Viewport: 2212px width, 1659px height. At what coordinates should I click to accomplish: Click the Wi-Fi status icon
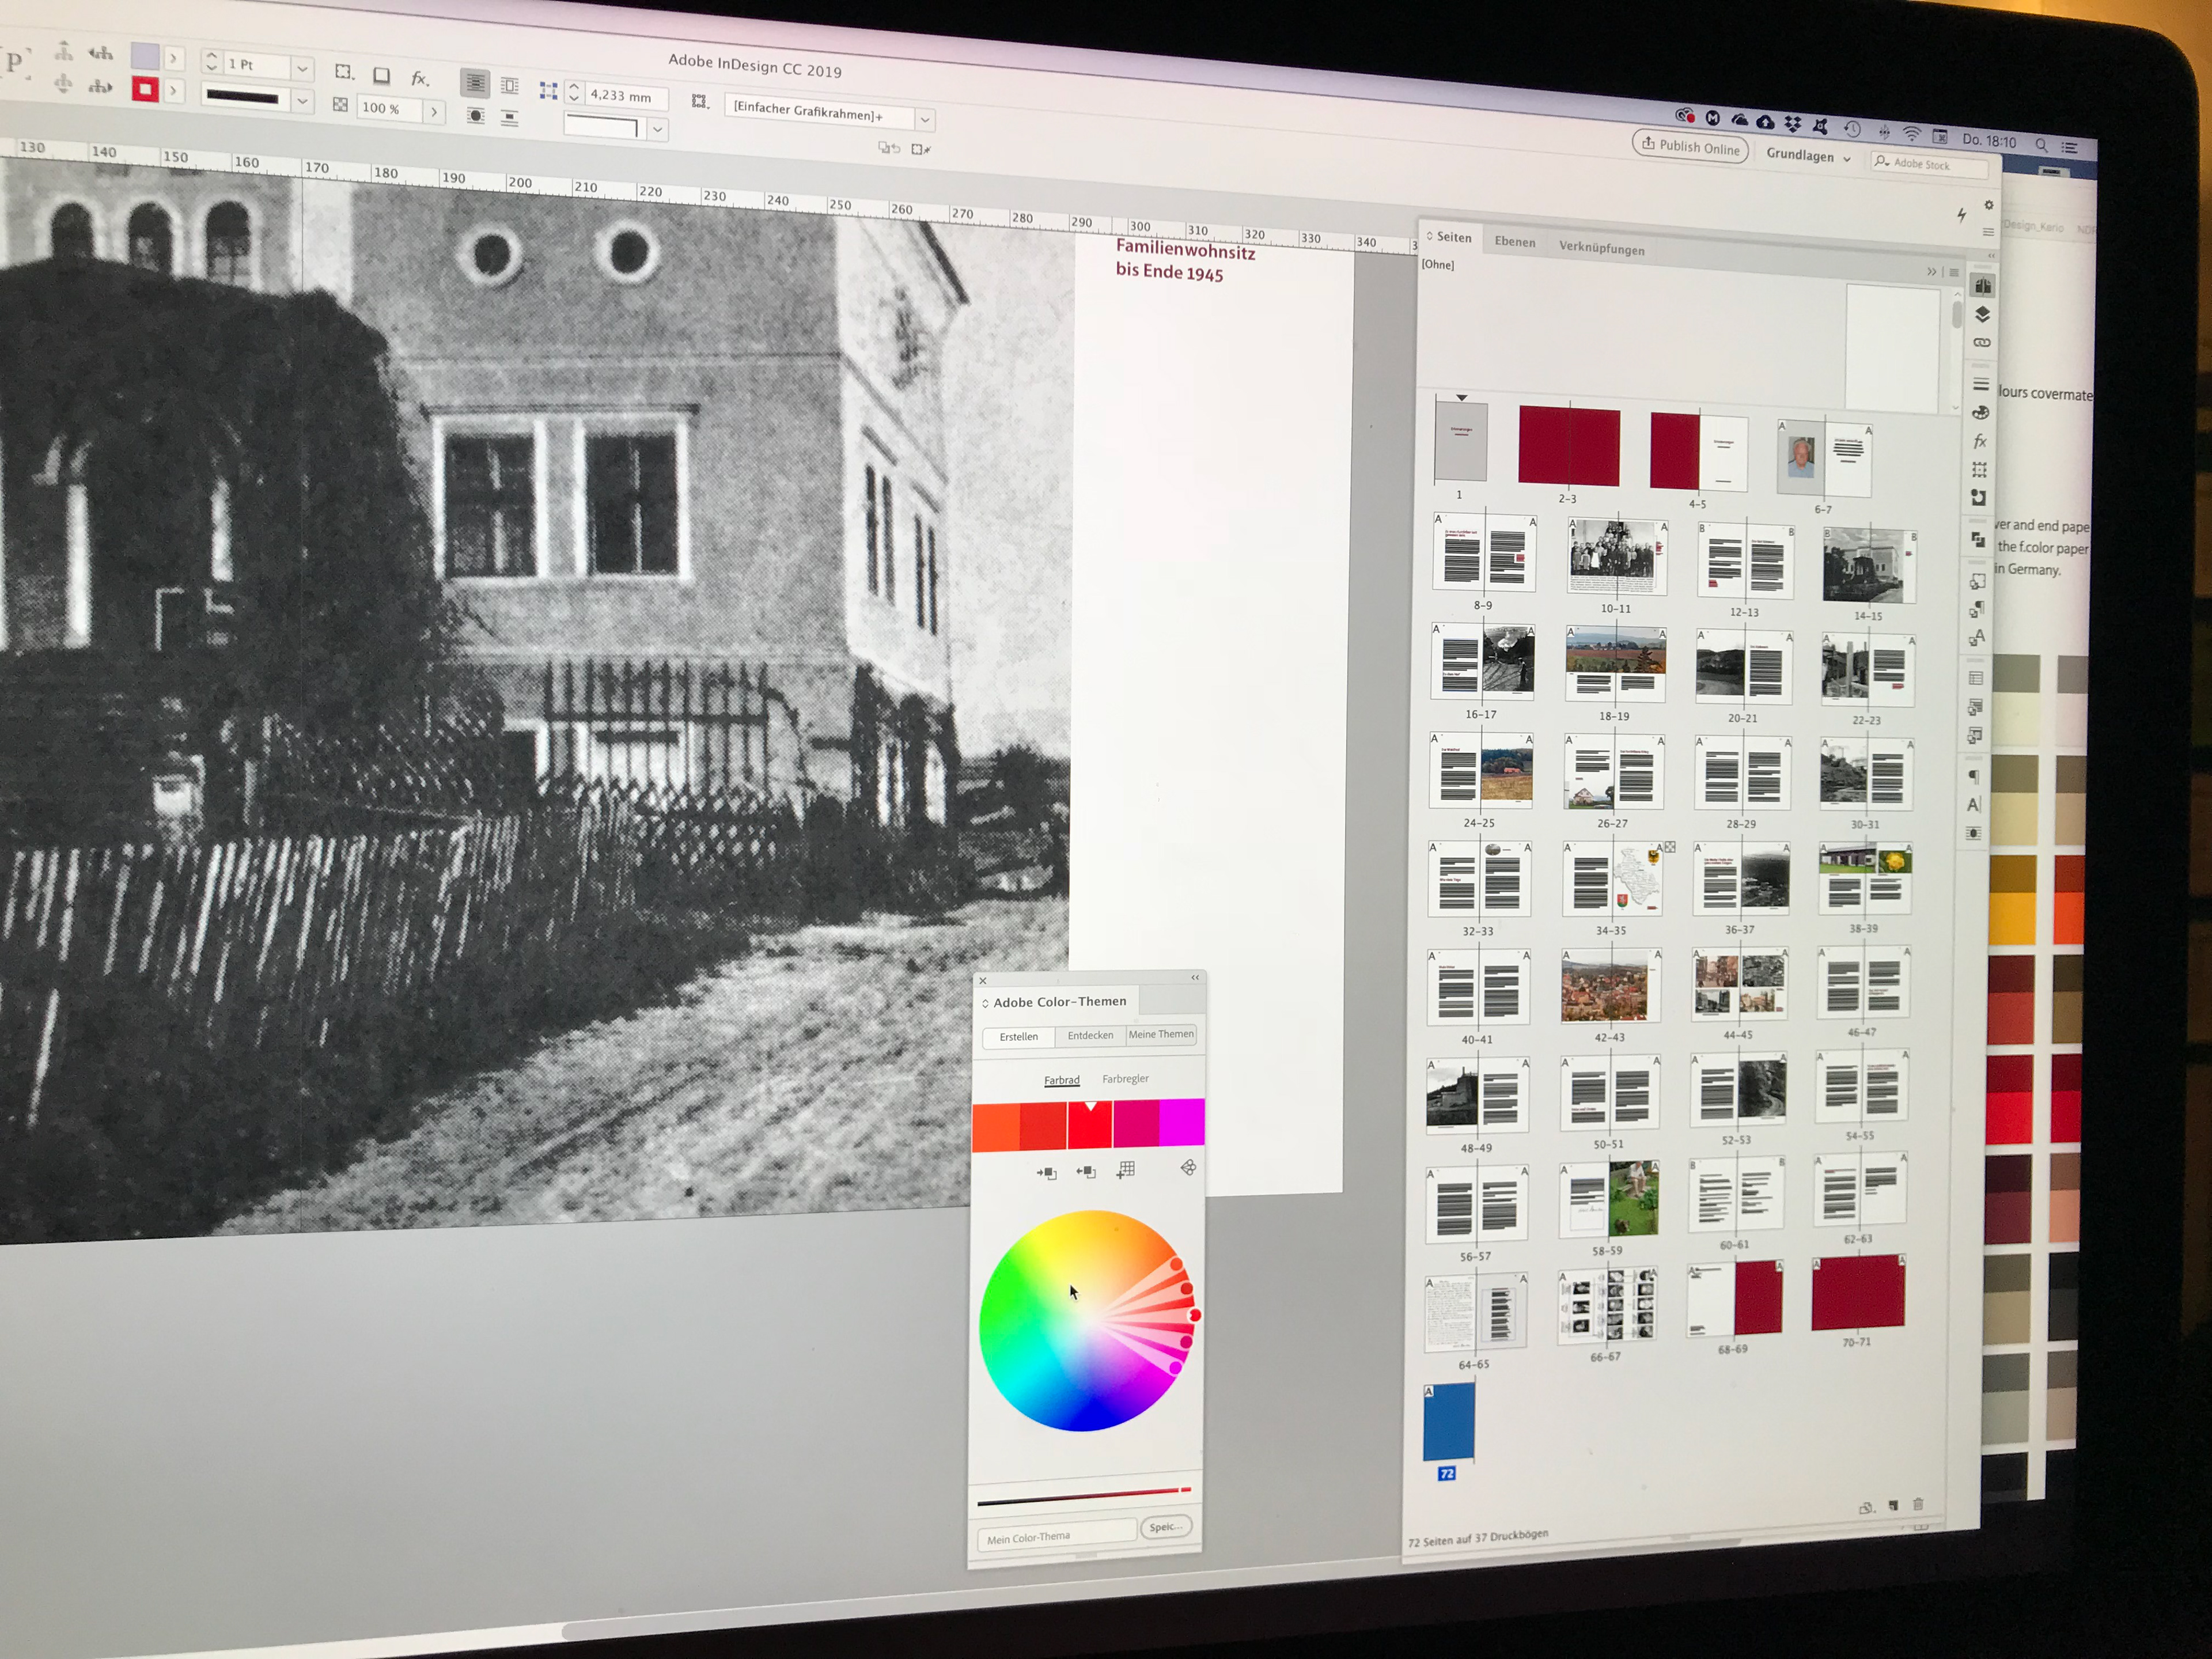pyautogui.click(x=1911, y=133)
